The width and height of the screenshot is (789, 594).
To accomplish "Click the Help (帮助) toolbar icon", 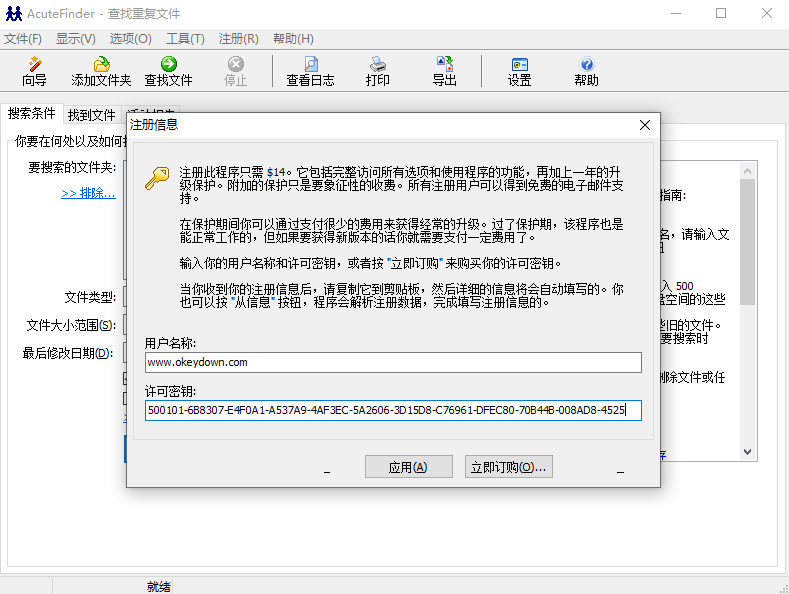I will pyautogui.click(x=586, y=70).
